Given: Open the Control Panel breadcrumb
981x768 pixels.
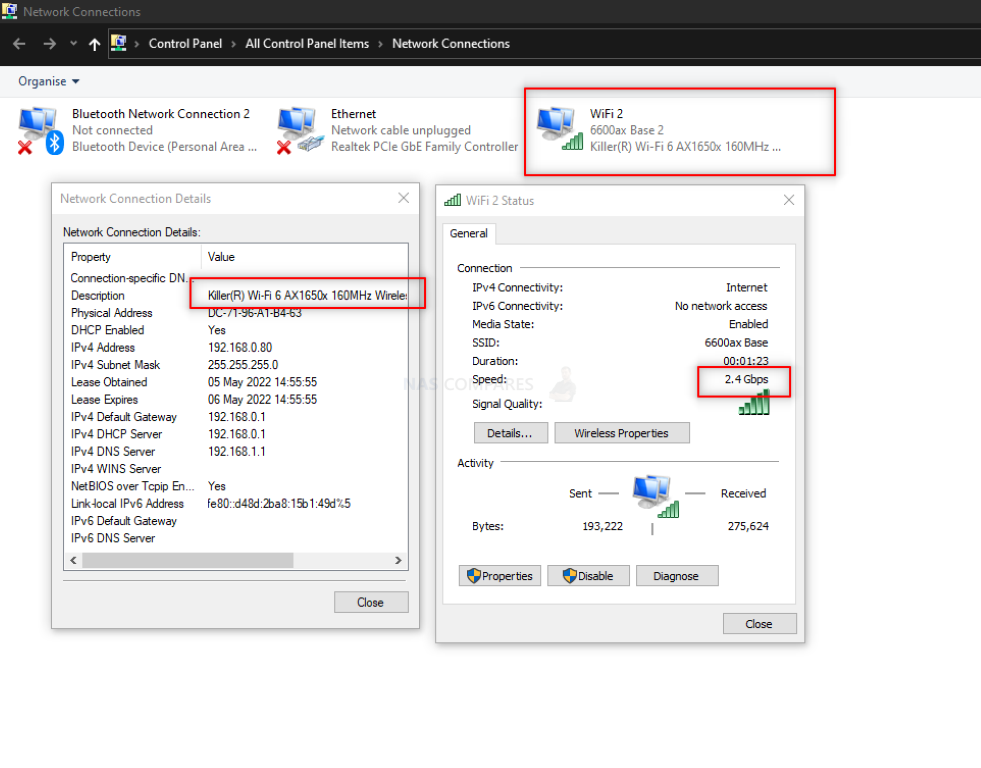Looking at the screenshot, I should tap(185, 44).
